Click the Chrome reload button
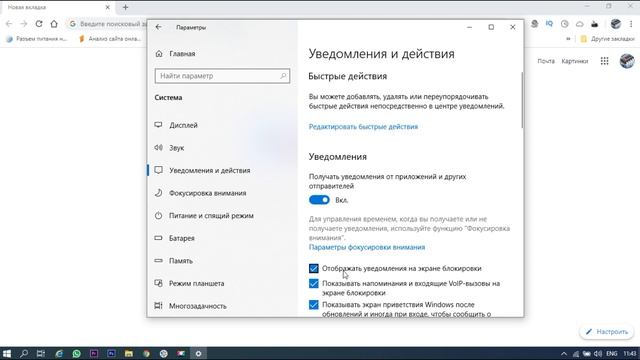 pyautogui.click(x=39, y=24)
